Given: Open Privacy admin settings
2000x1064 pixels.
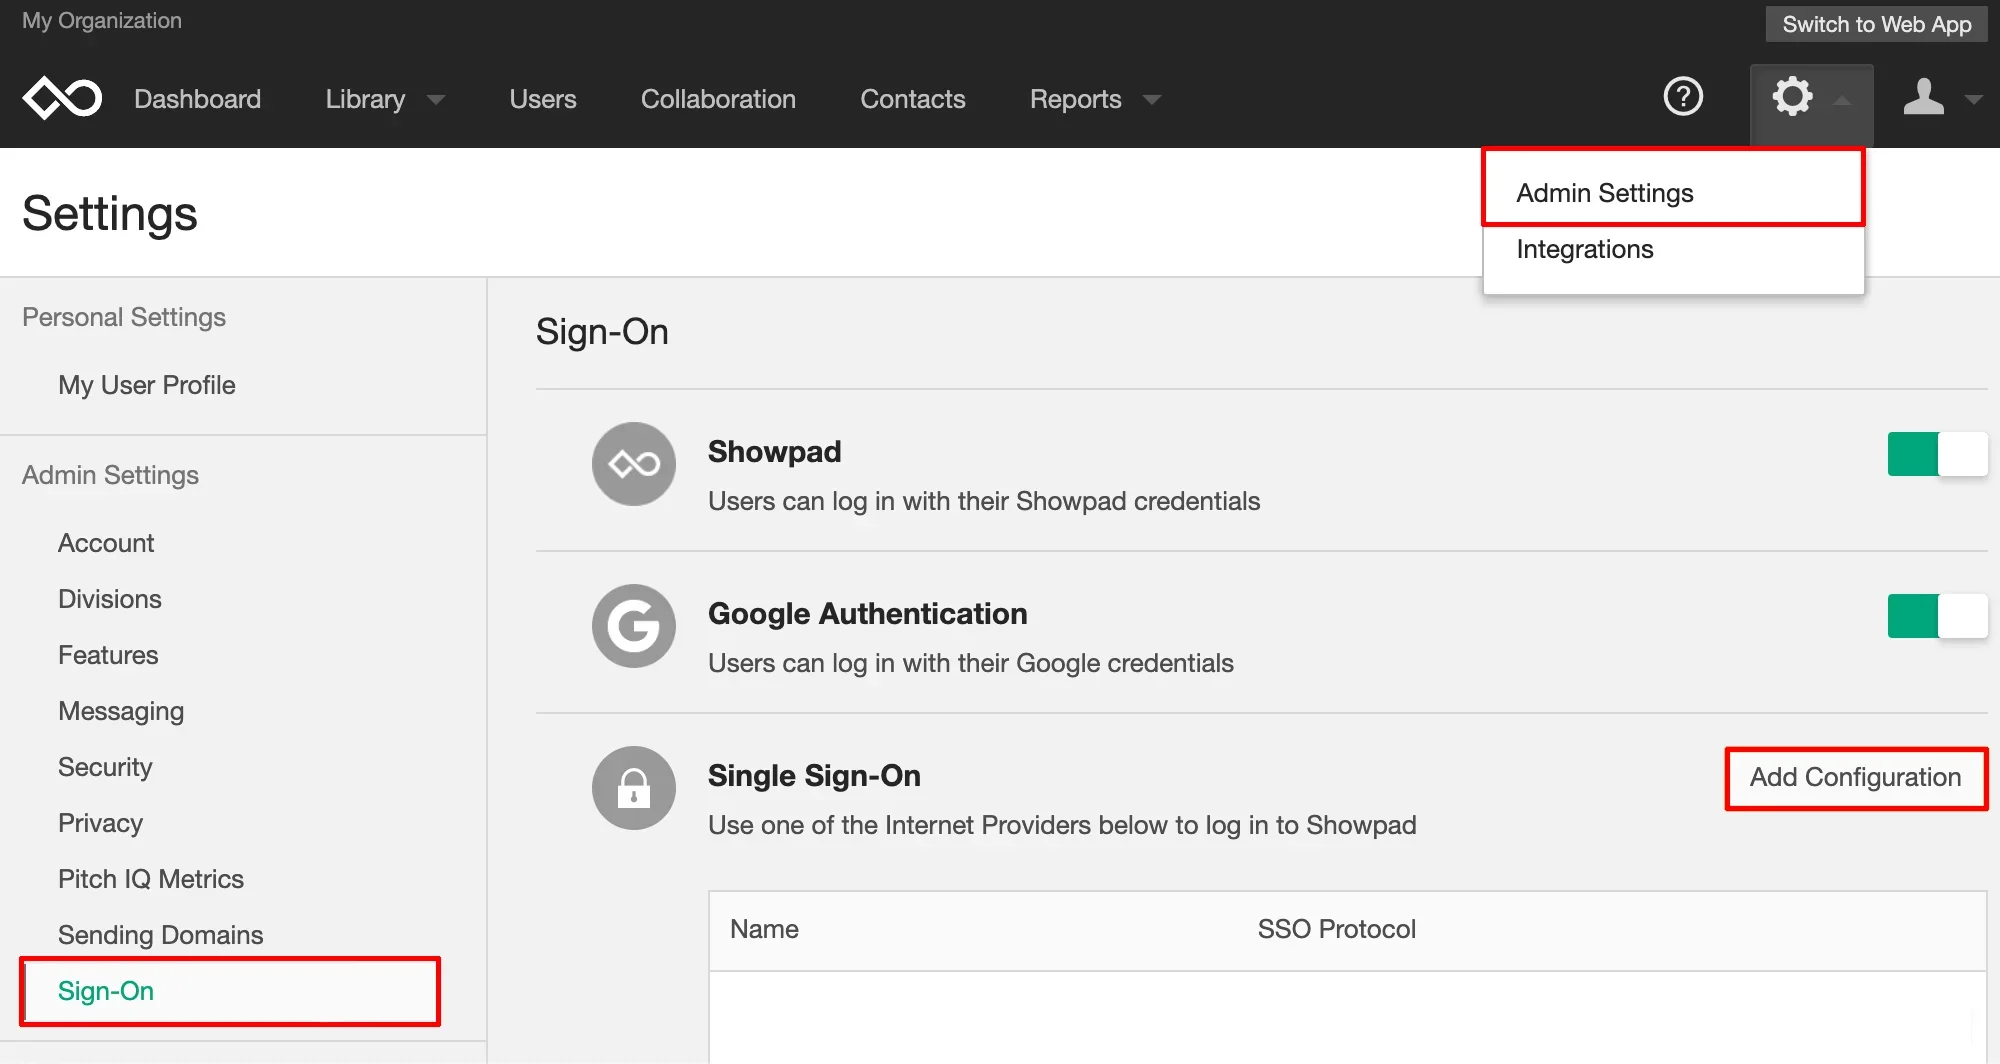Looking at the screenshot, I should pos(100,823).
